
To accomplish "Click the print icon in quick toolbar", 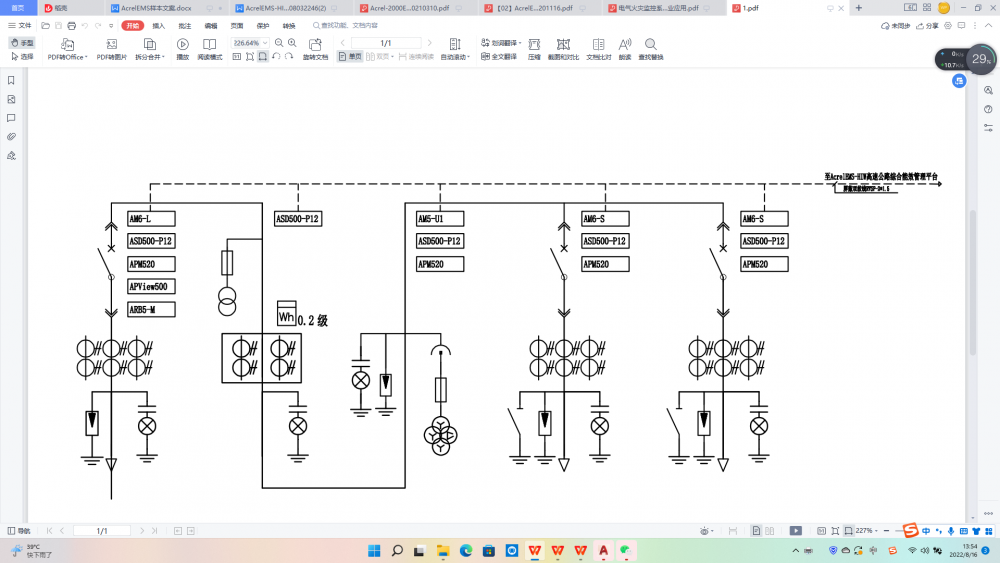I will pyautogui.click(x=71, y=26).
